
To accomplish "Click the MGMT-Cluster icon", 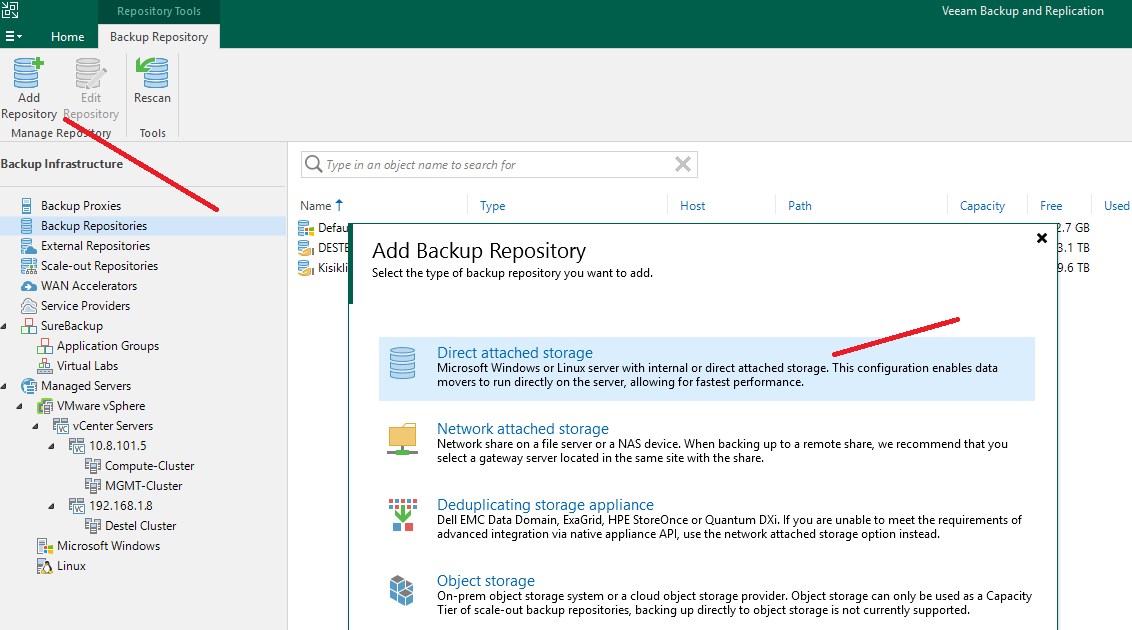I will pyautogui.click(x=92, y=486).
